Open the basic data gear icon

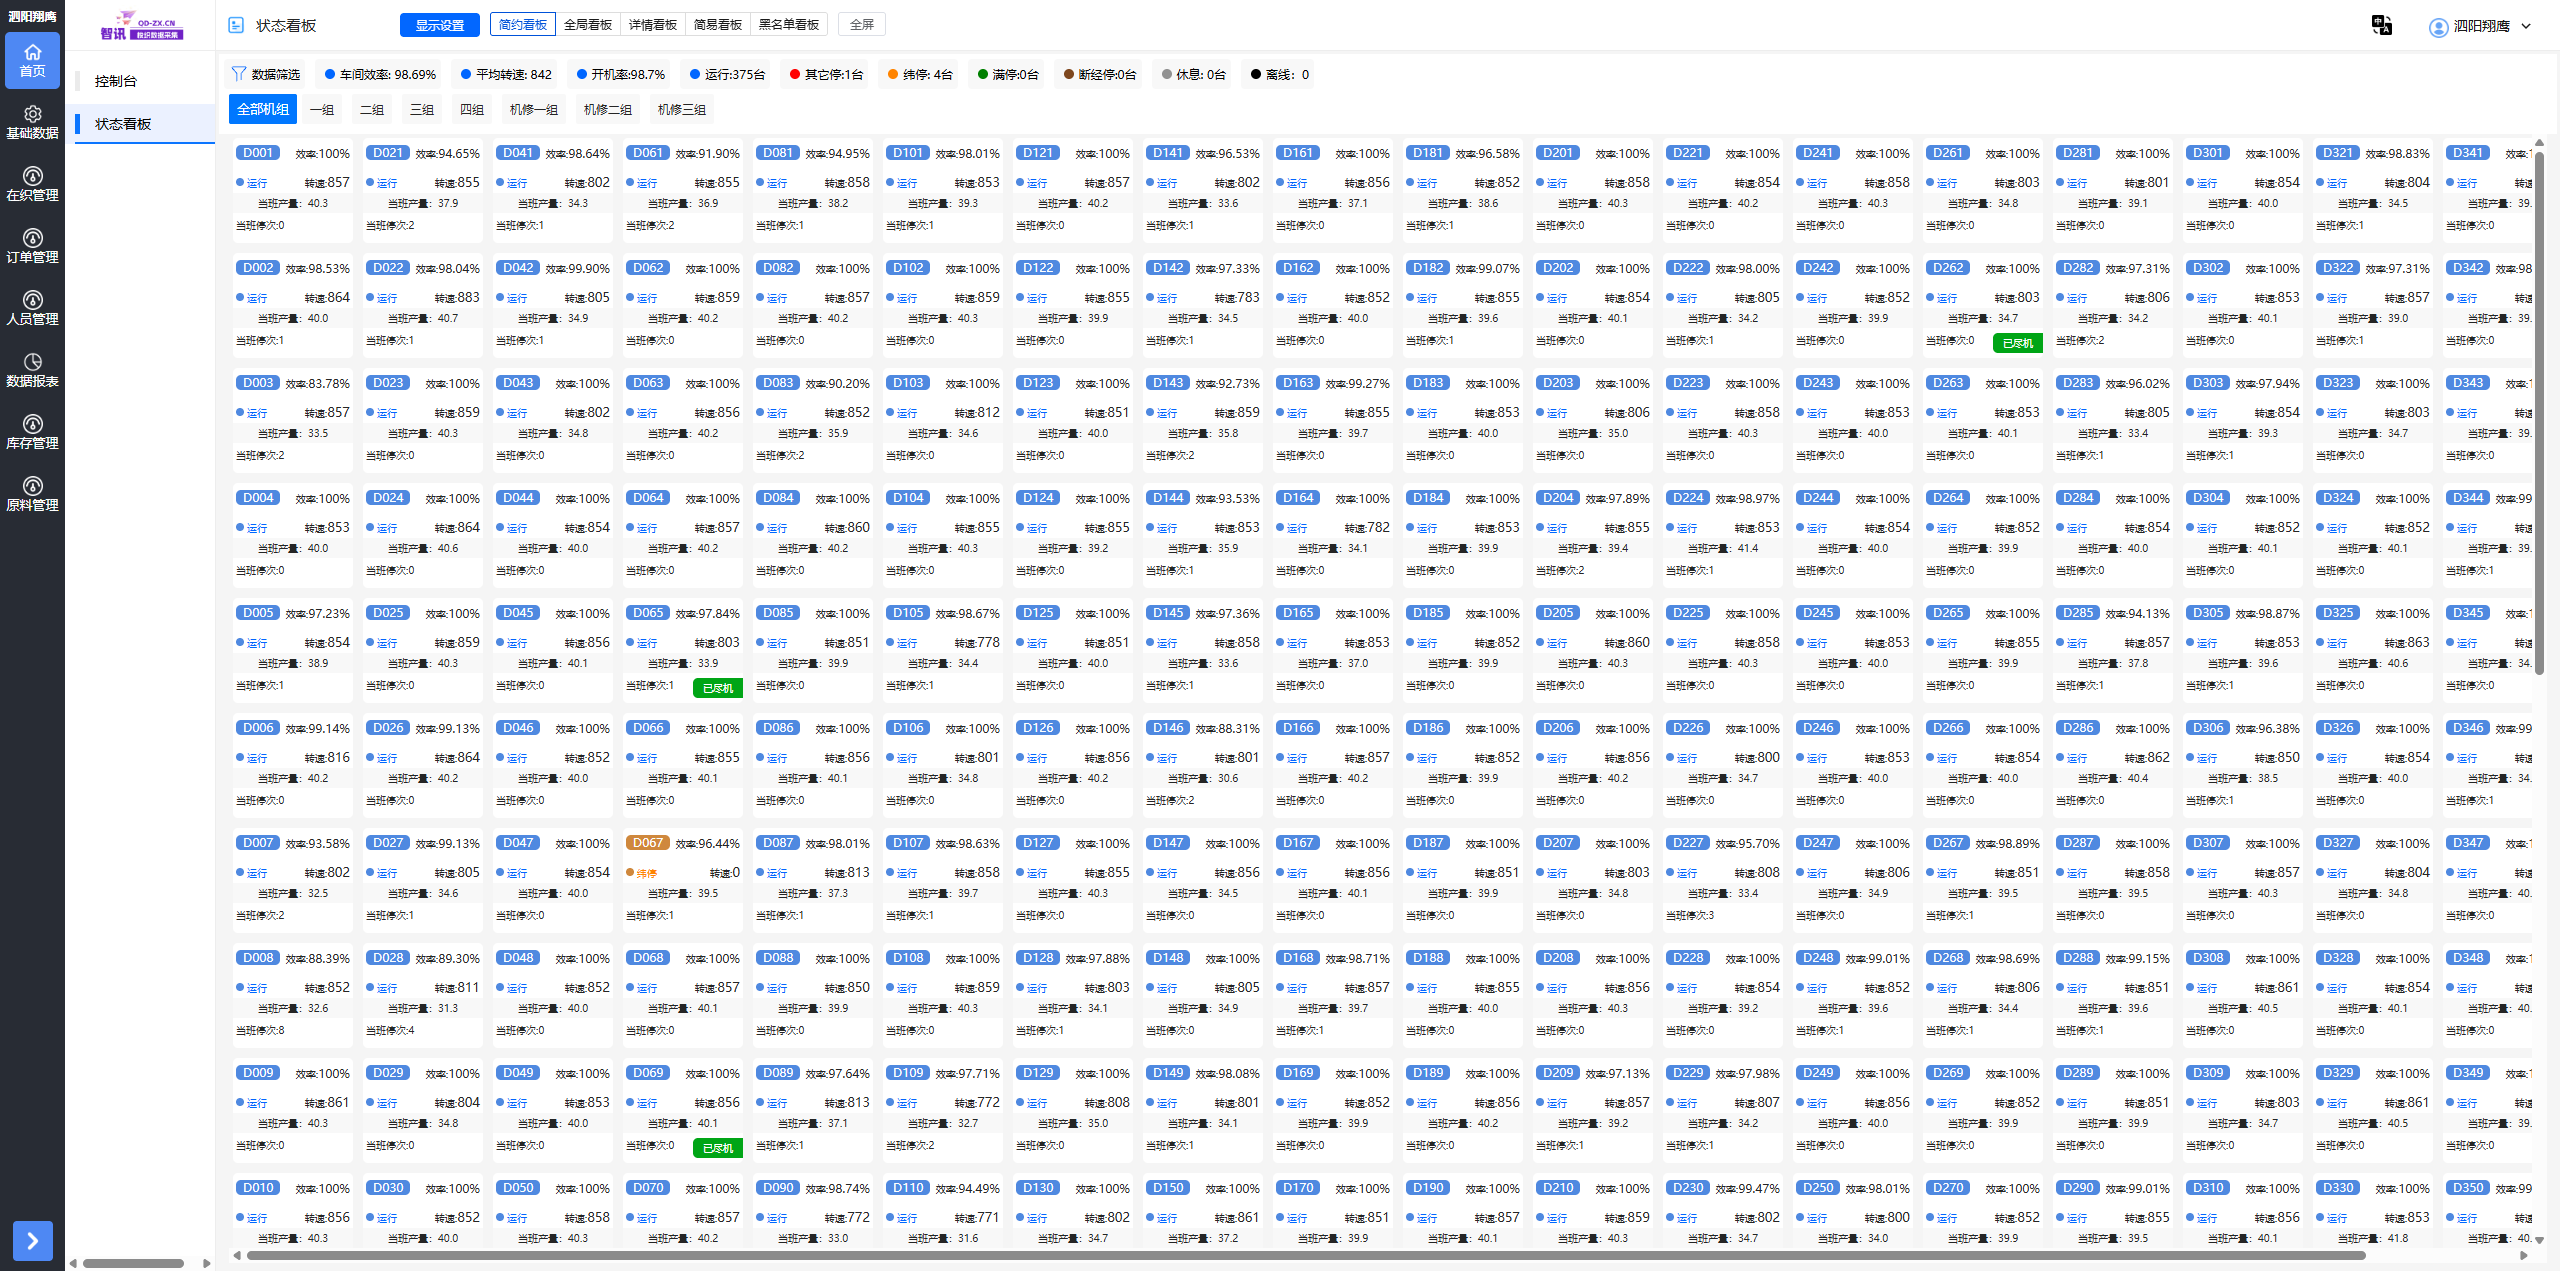[32, 114]
